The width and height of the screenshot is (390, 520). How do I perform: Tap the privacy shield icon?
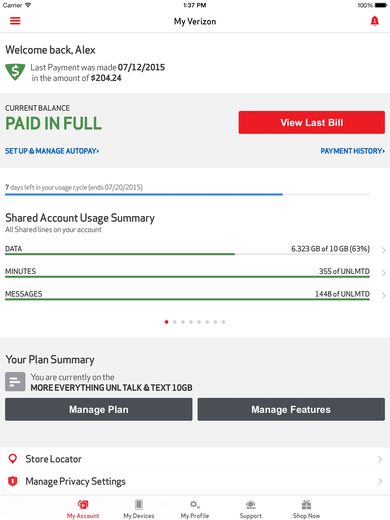pos(13,481)
